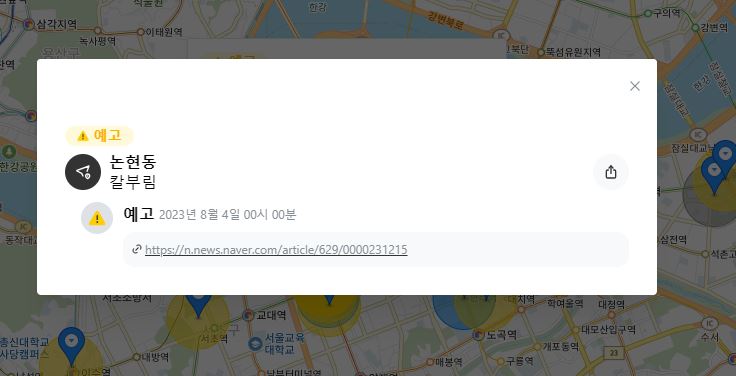Click the dark knife location icon

[x=83, y=172]
